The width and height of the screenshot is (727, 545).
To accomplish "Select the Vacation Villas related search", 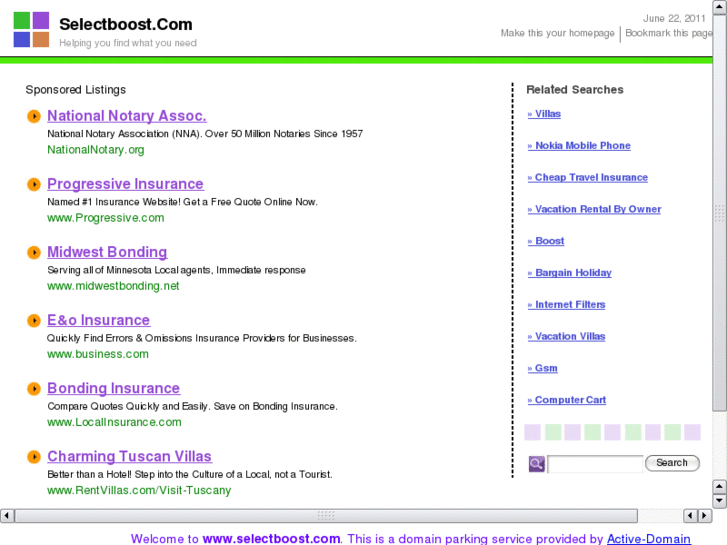I will coord(567,336).
